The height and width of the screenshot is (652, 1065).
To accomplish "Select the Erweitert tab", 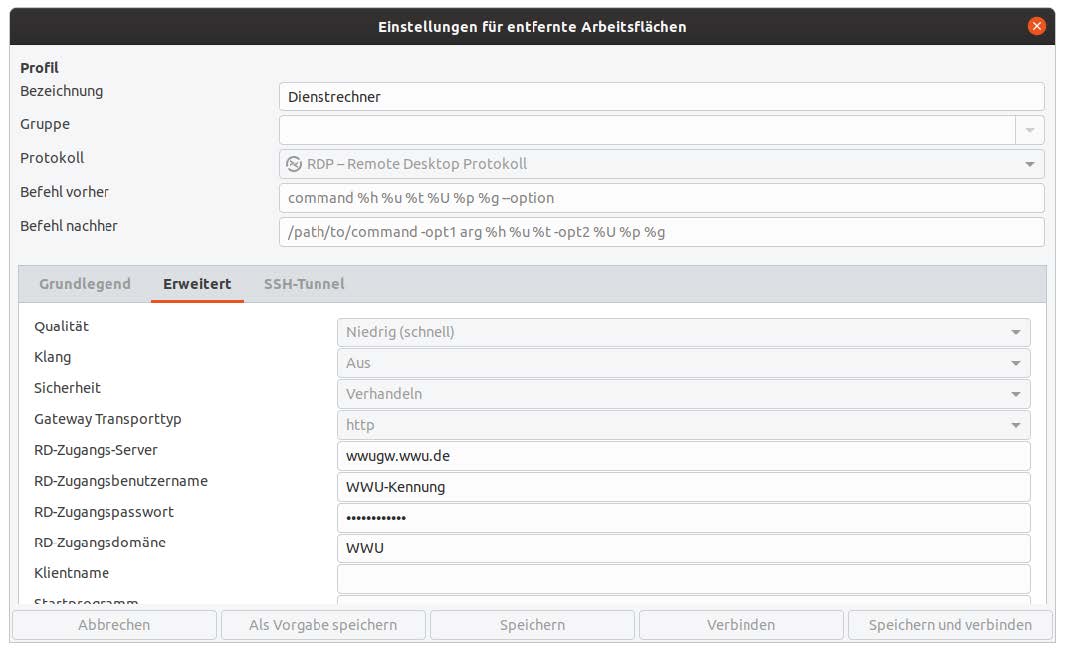I will point(197,284).
